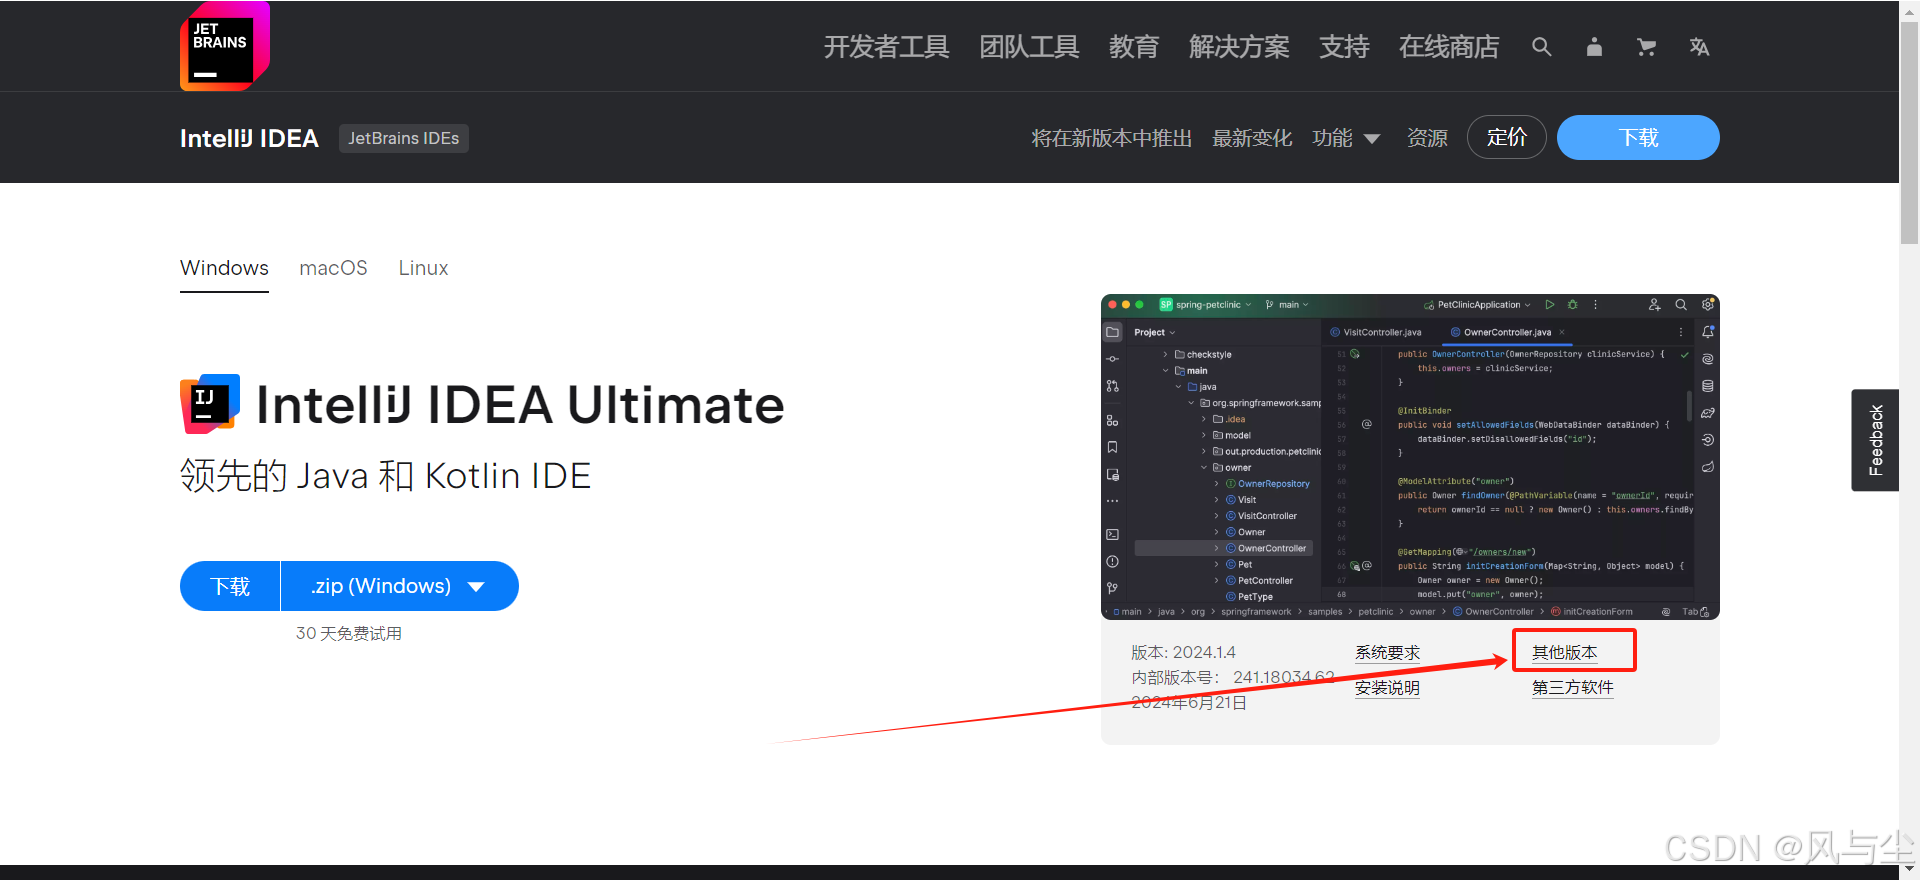Click the JetBrains IDEs badge
Viewport: 1920px width, 880px height.
[x=404, y=138]
